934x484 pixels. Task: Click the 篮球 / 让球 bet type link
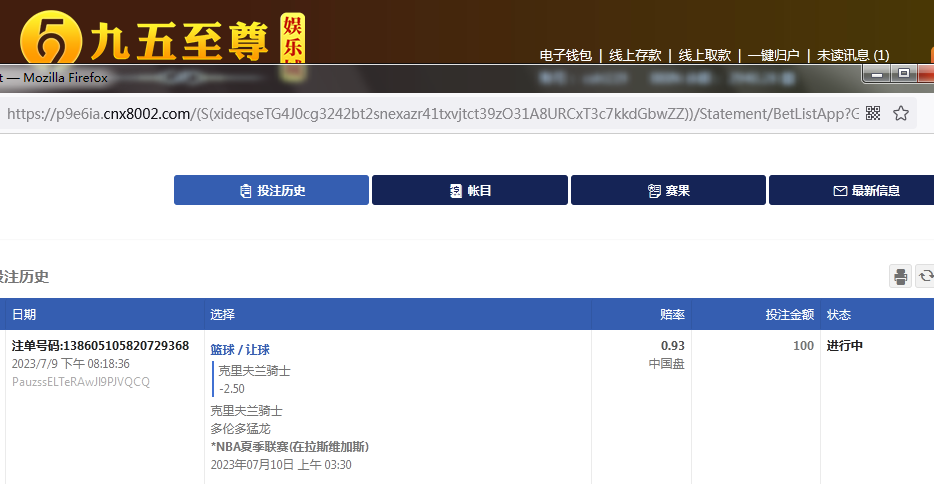coord(240,349)
